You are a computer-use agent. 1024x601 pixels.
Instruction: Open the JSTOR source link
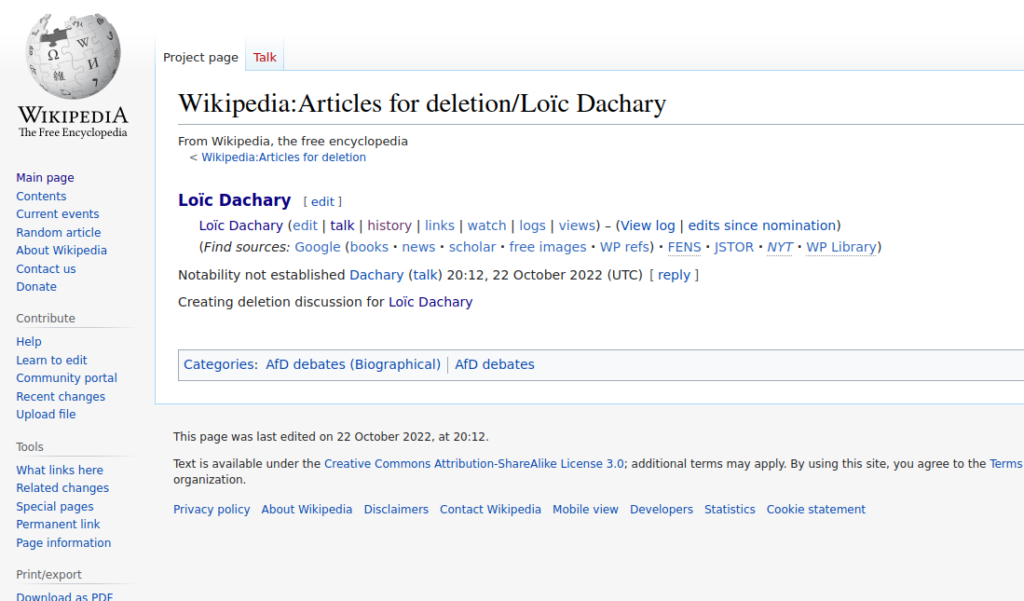[x=733, y=247]
